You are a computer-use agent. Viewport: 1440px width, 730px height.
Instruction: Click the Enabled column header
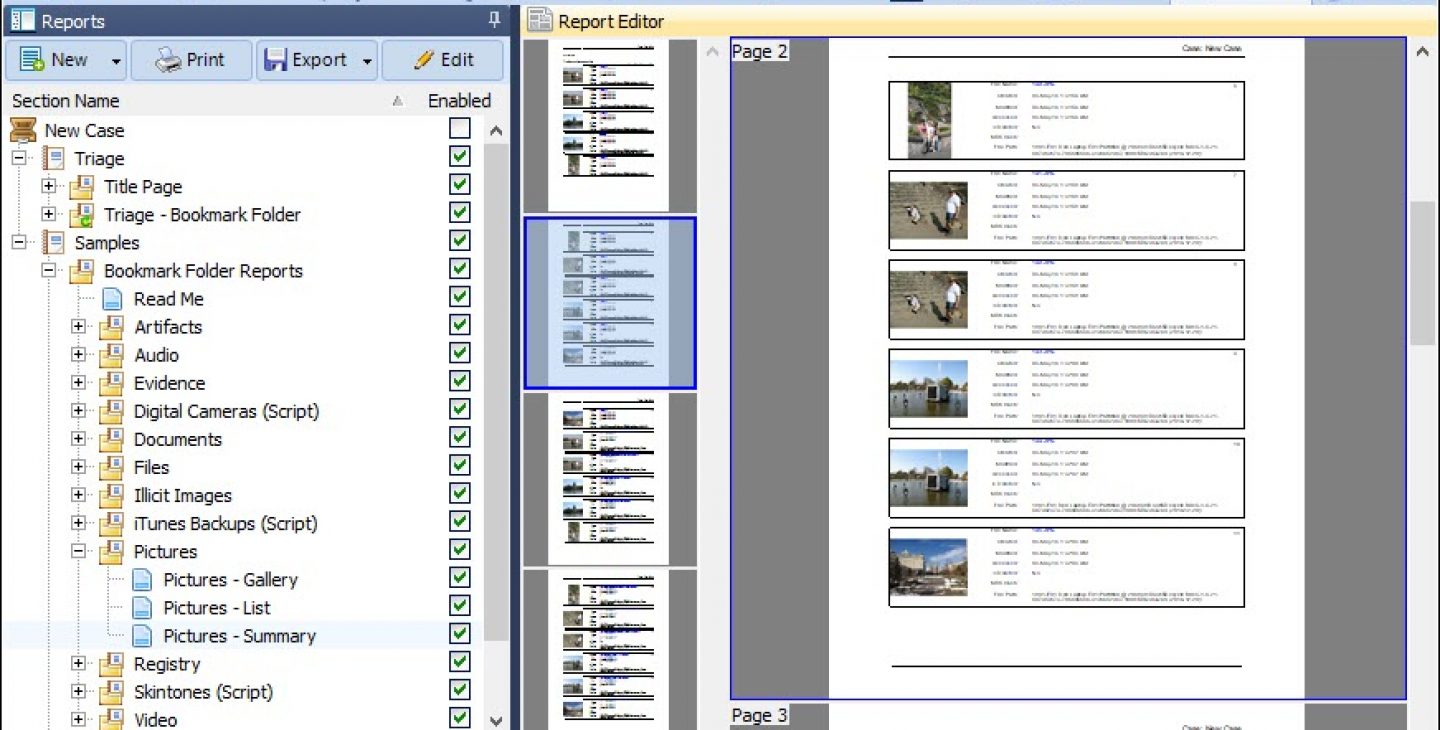(459, 100)
